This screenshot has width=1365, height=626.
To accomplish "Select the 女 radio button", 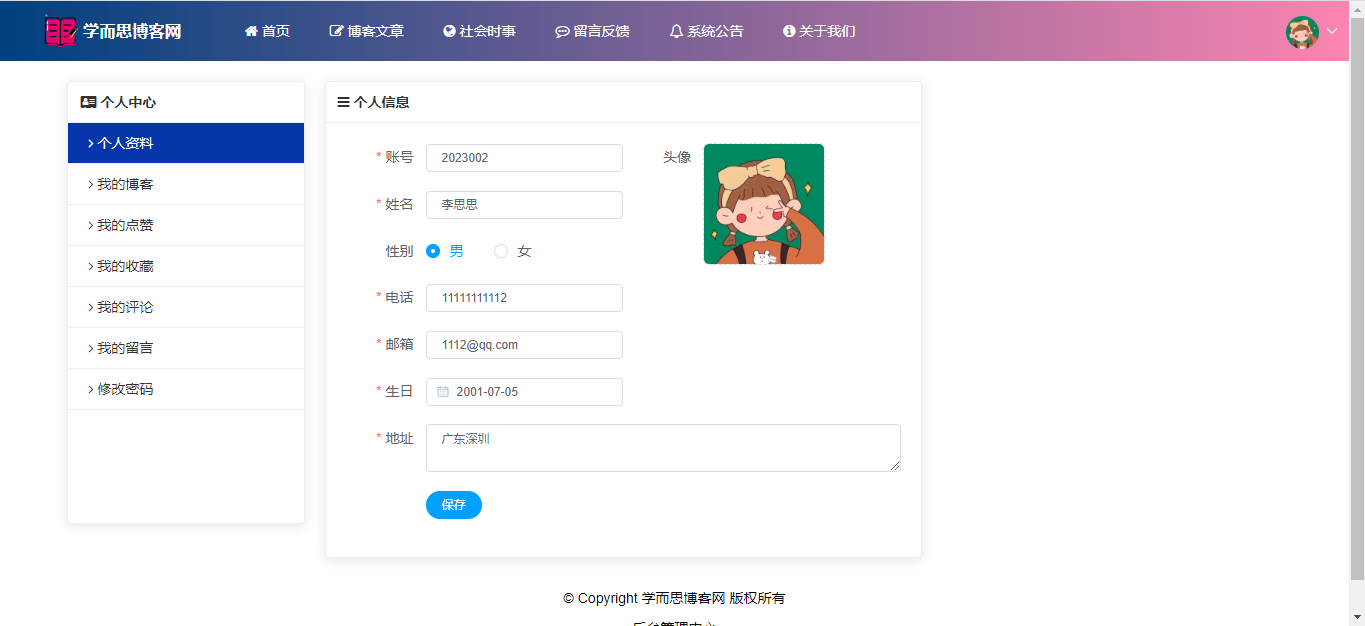I will 501,251.
